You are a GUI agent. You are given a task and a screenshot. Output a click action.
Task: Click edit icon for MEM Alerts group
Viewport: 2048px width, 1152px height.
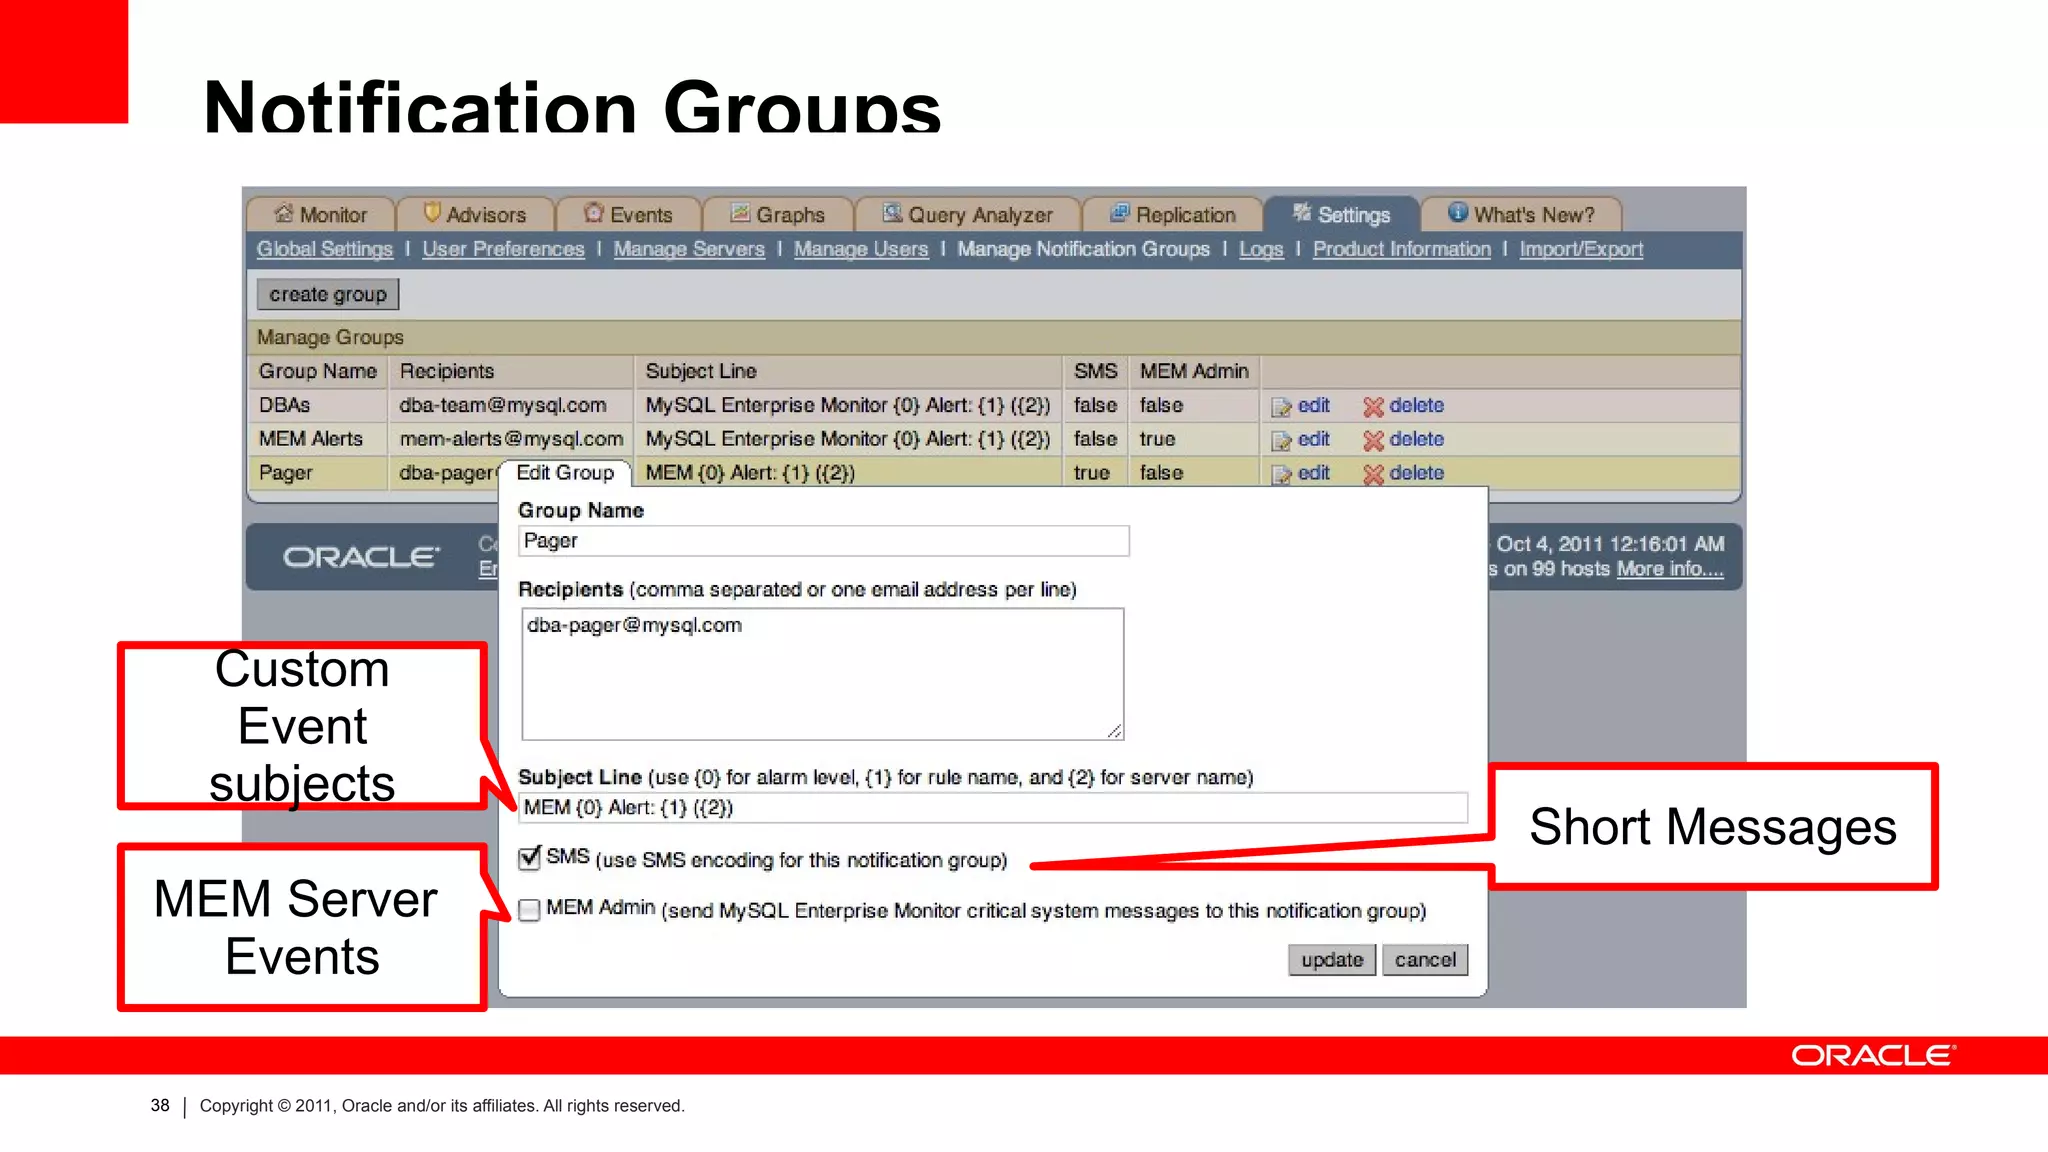[1281, 441]
